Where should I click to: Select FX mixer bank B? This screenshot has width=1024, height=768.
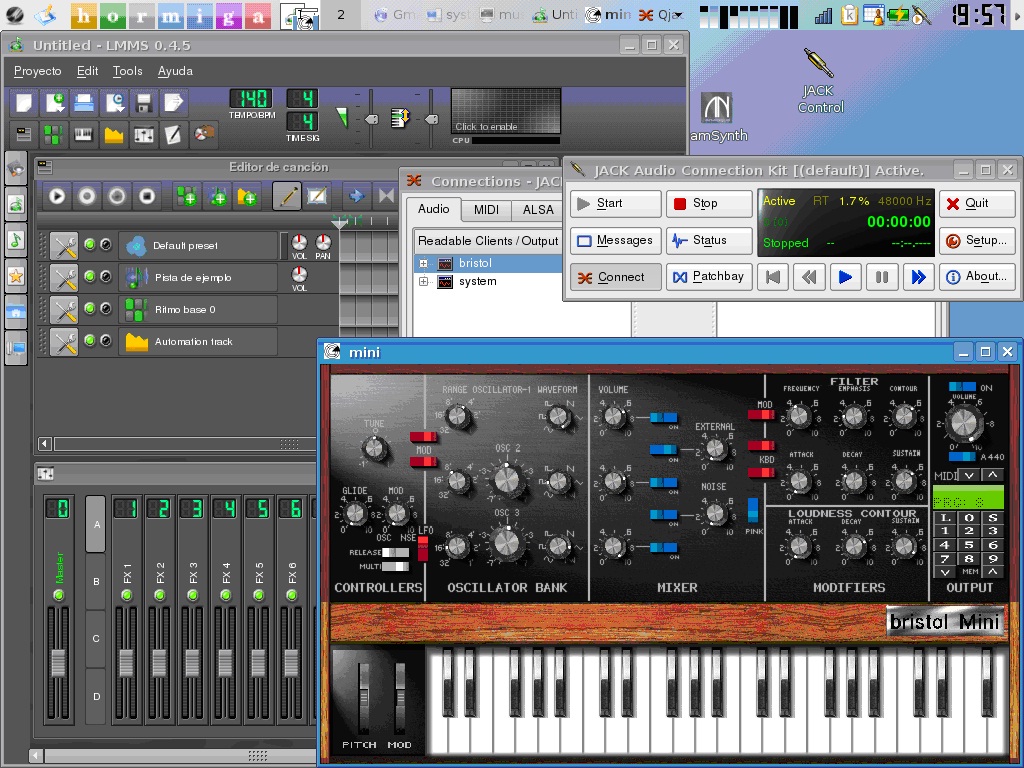click(x=95, y=581)
